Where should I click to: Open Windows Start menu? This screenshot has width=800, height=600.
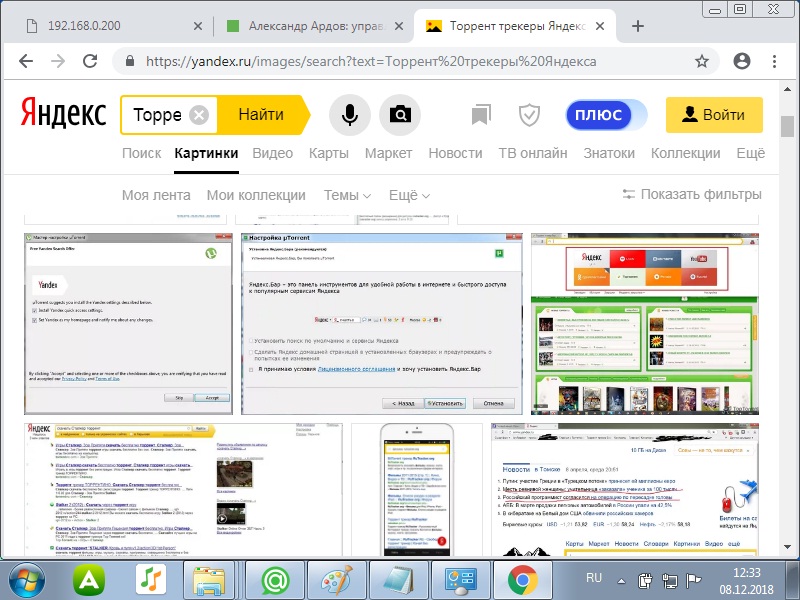[27, 580]
